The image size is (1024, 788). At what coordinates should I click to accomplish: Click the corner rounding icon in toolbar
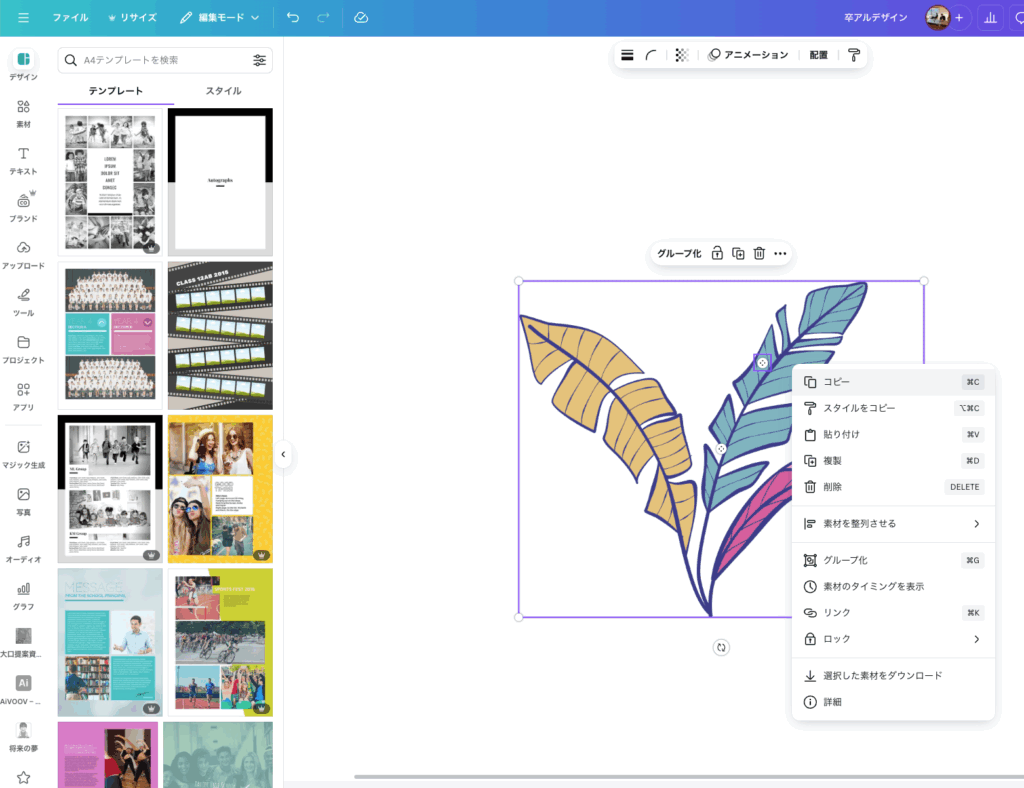point(651,55)
